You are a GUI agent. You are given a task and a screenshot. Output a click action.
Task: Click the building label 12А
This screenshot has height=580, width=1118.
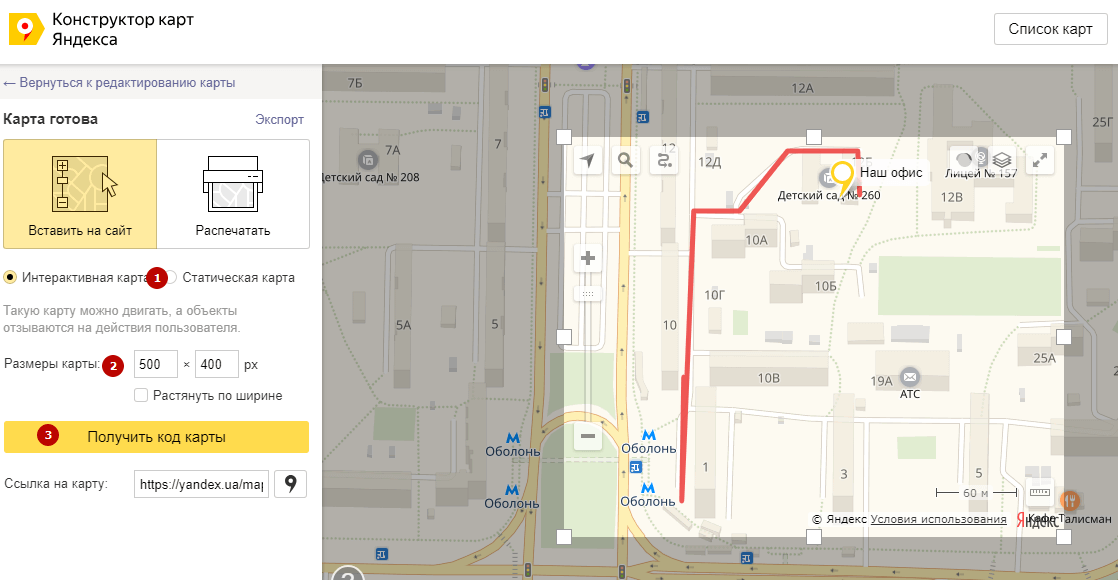click(803, 88)
